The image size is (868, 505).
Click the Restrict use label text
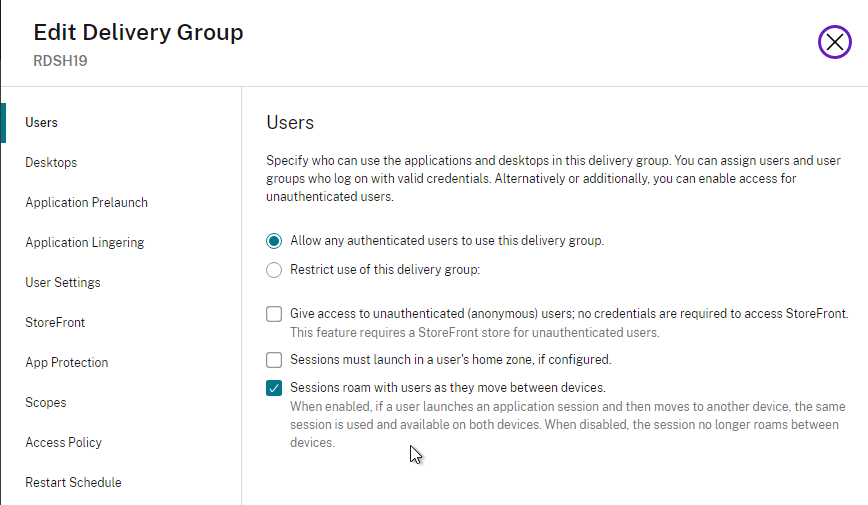tap(385, 270)
